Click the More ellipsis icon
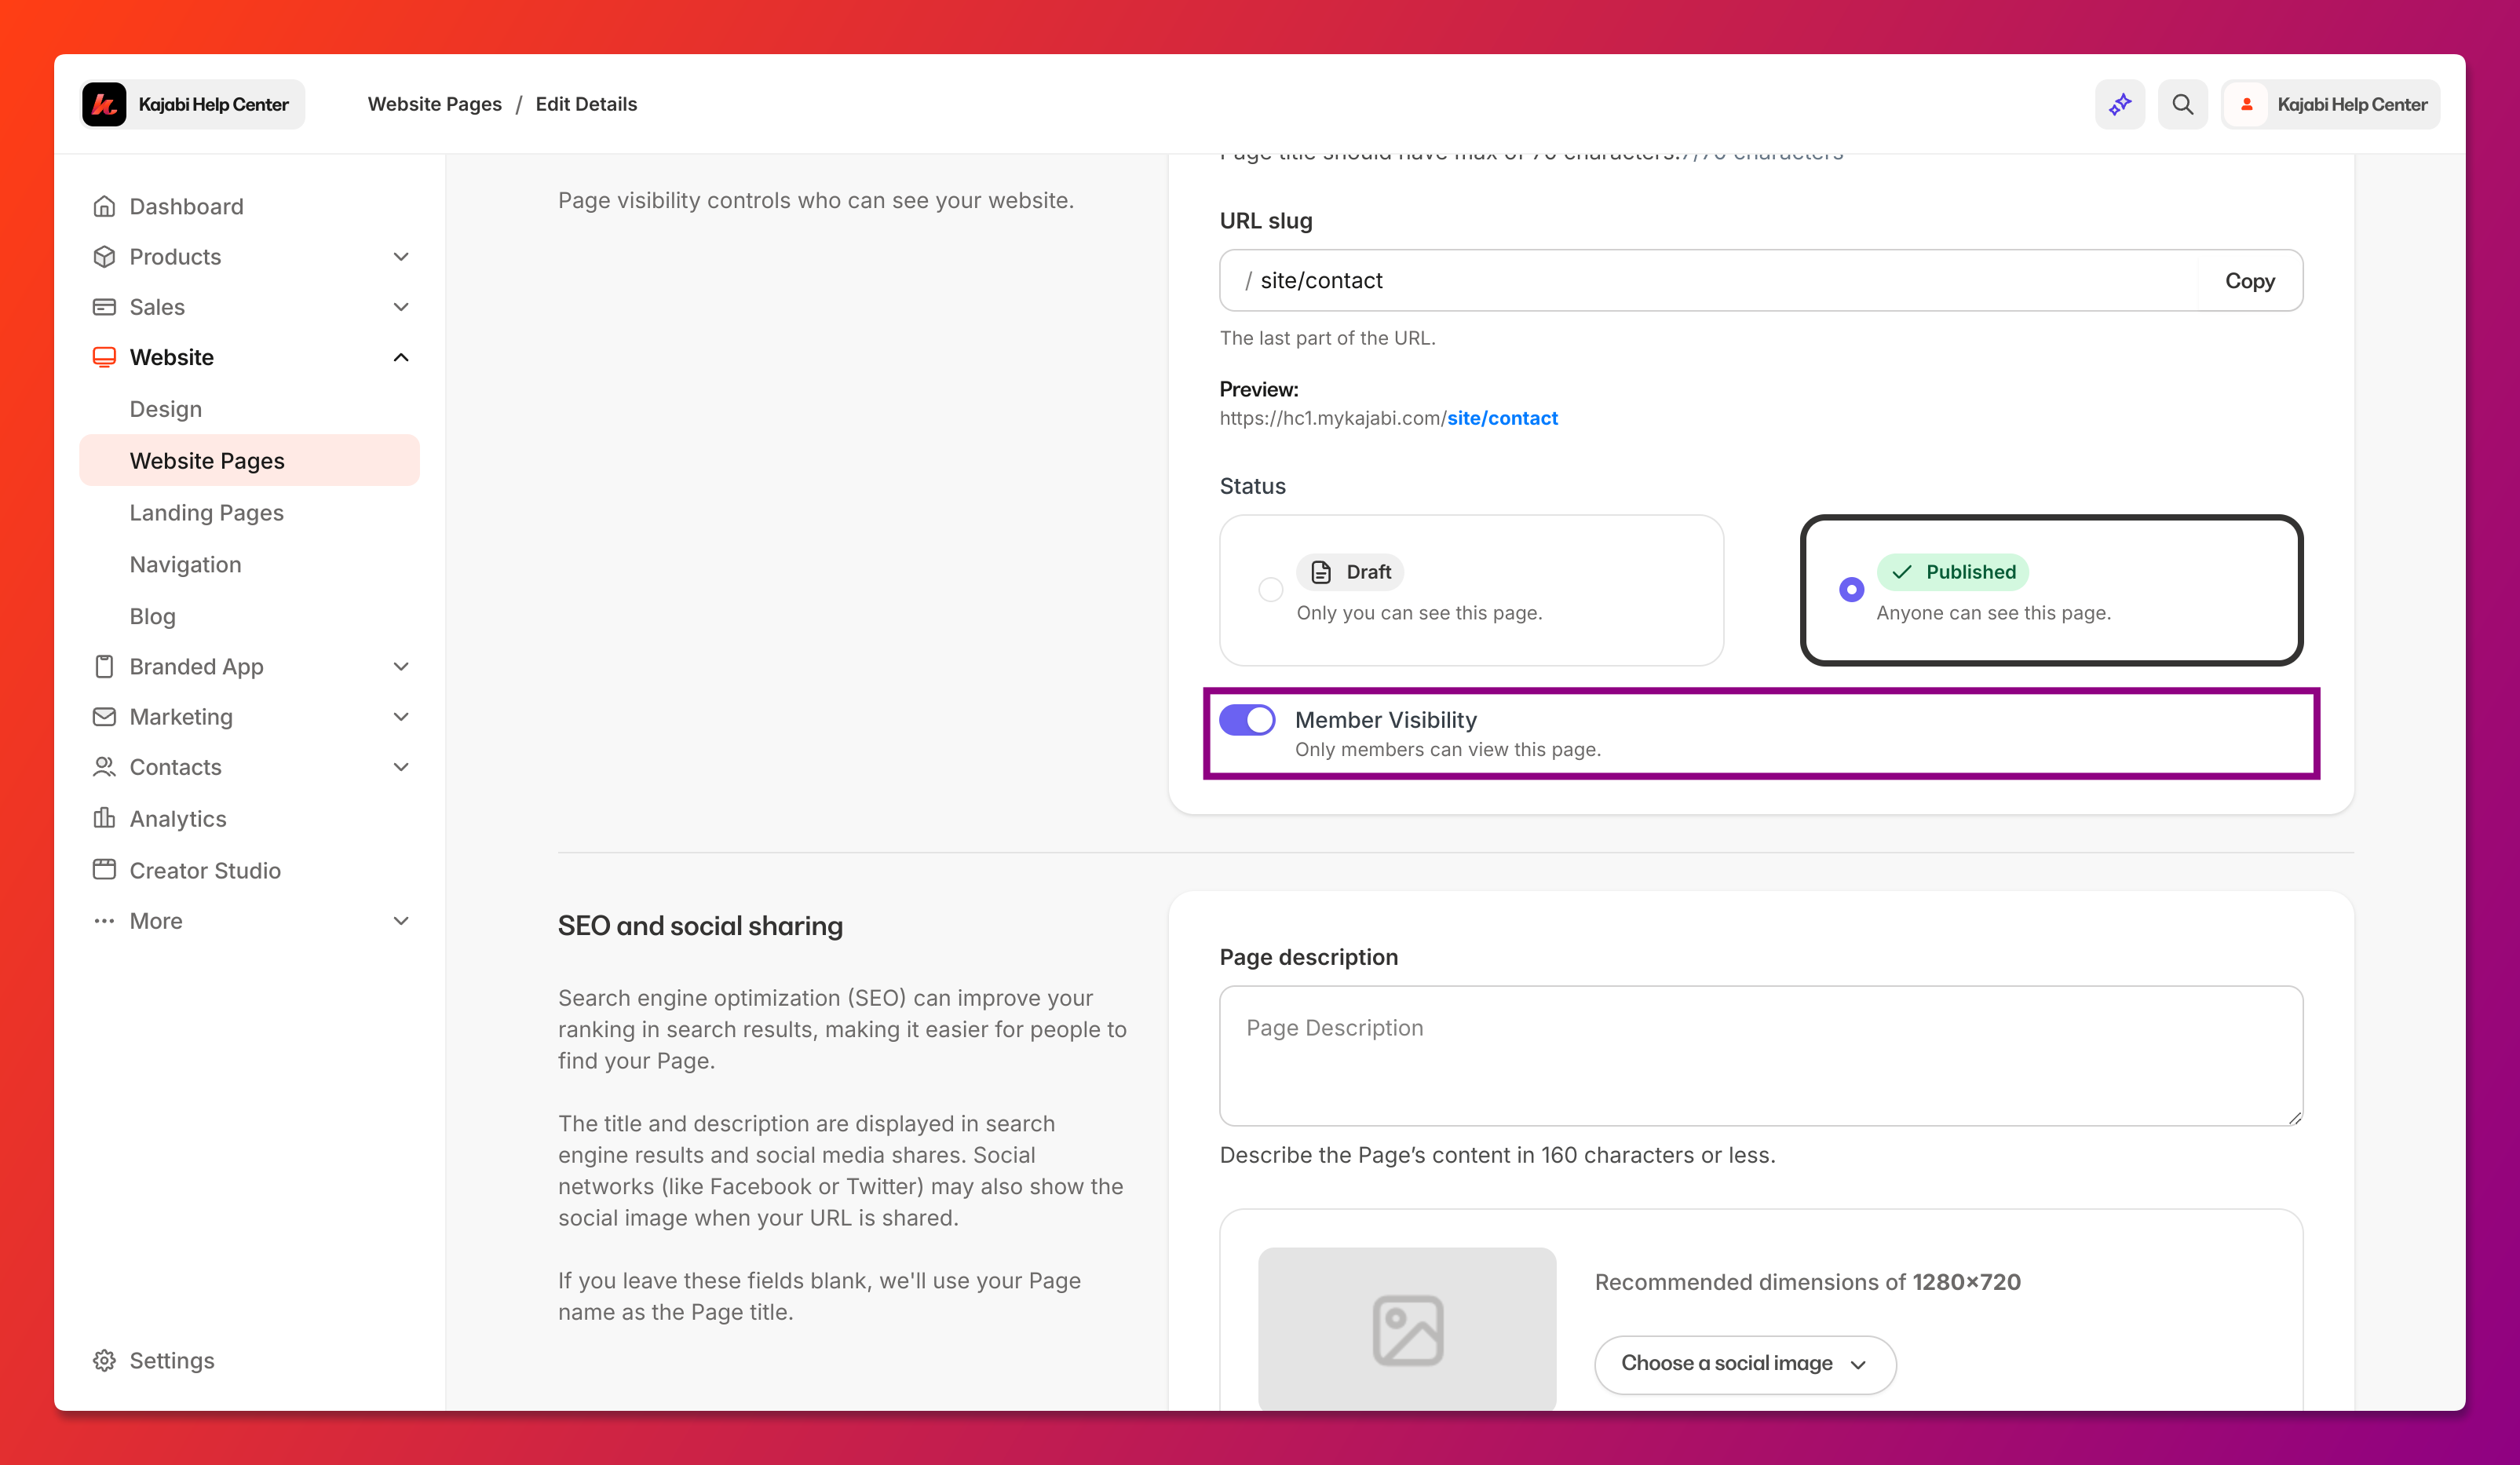 [104, 921]
